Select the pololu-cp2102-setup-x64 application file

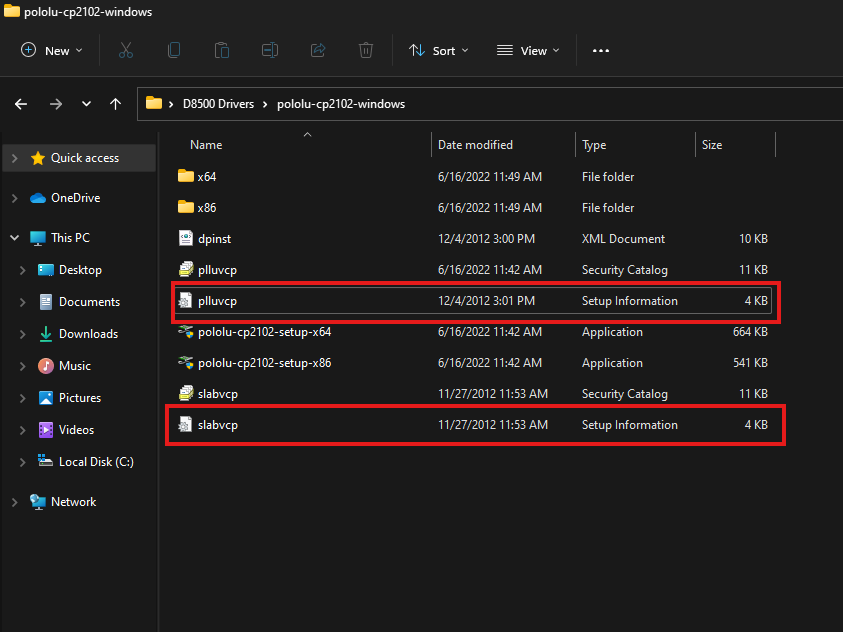click(x=264, y=332)
